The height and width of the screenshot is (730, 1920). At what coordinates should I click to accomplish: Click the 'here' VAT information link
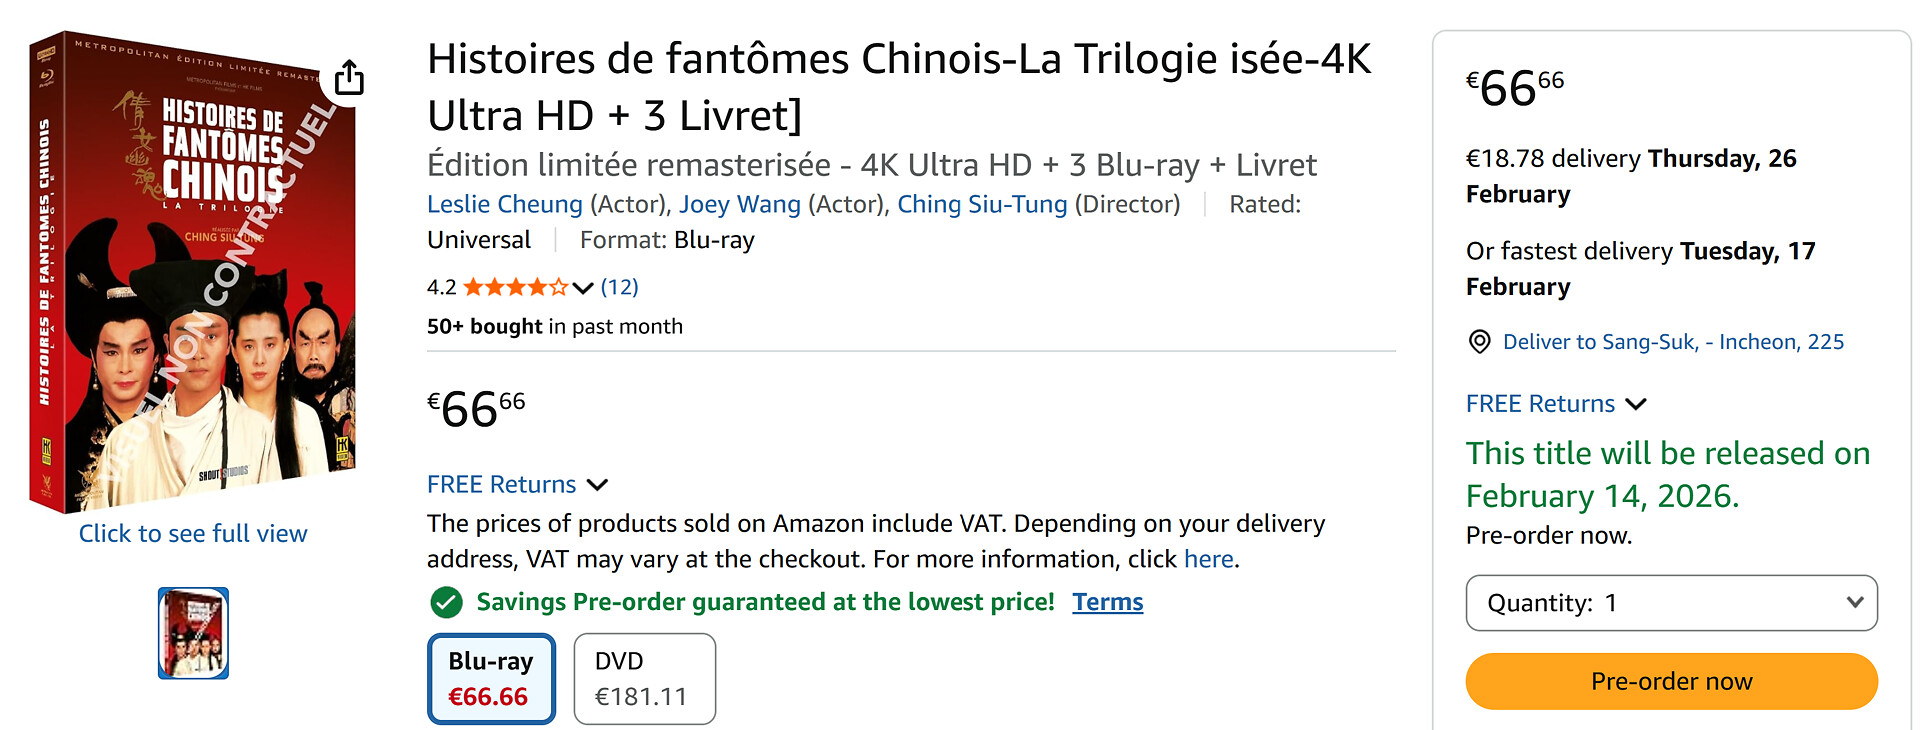(x=1208, y=559)
